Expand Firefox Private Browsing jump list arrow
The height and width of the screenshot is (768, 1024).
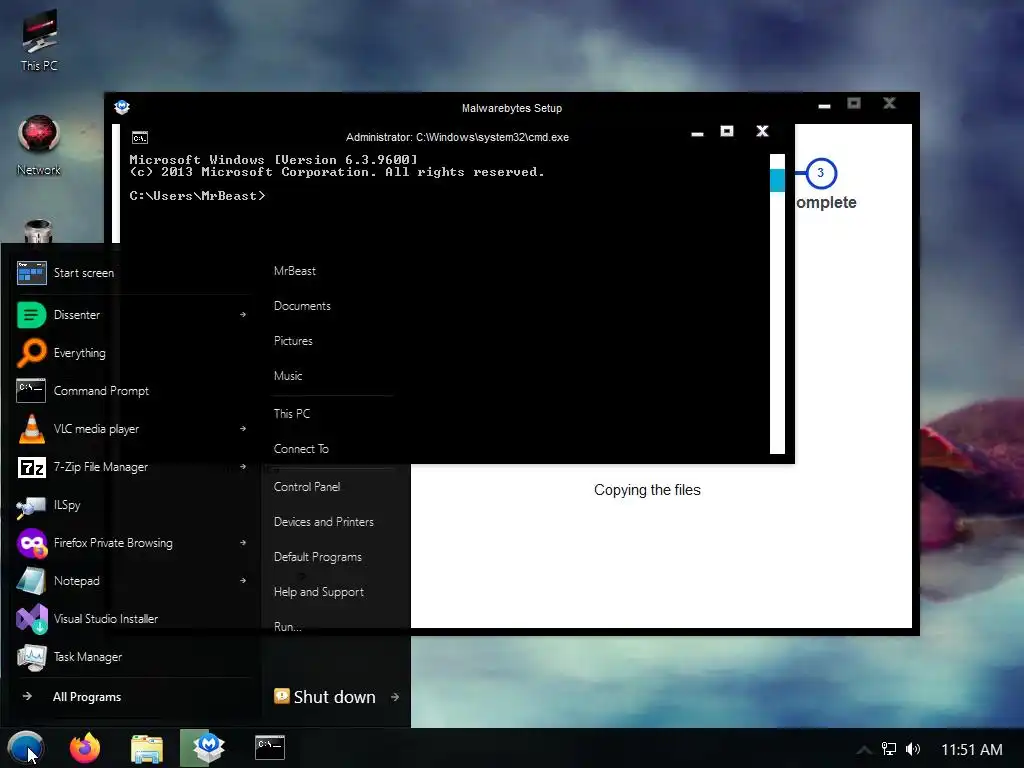[x=243, y=543]
